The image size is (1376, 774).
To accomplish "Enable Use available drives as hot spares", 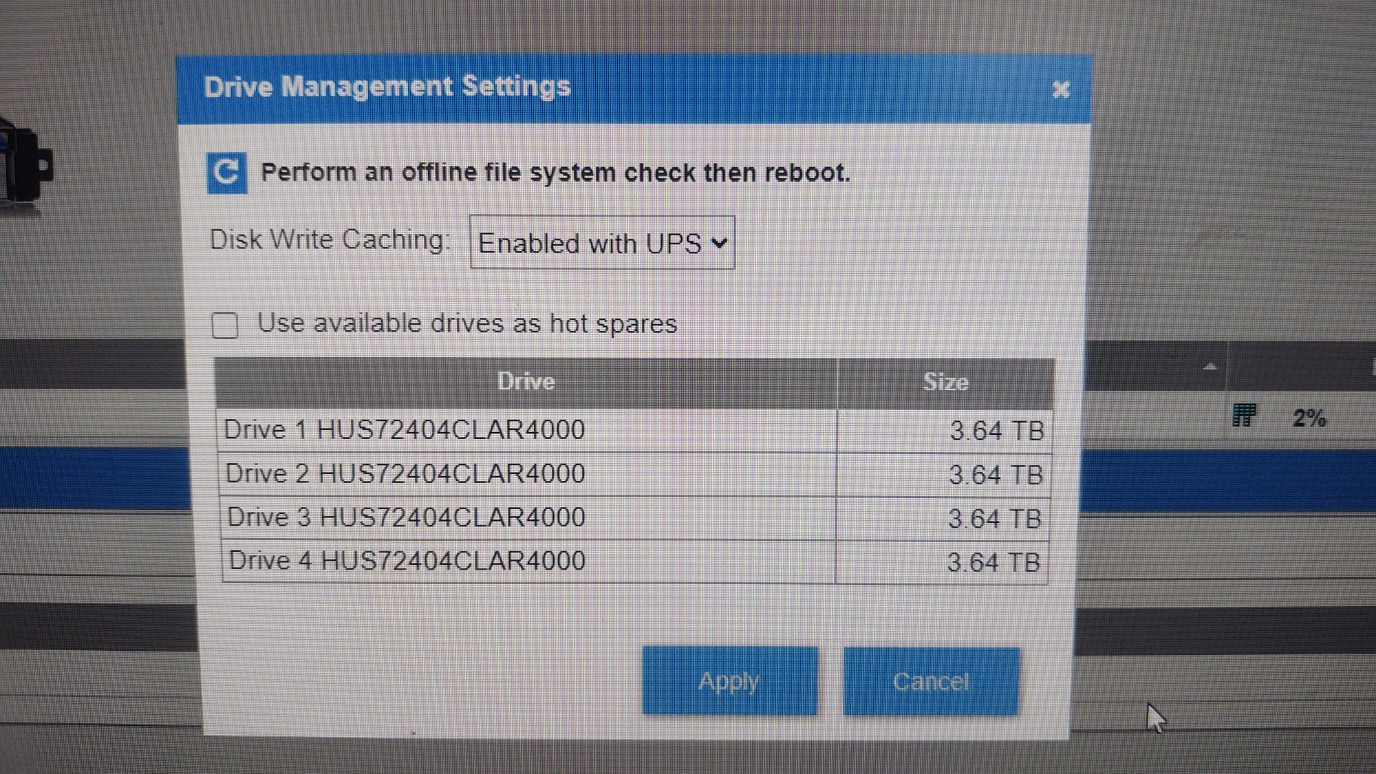I will click(226, 325).
